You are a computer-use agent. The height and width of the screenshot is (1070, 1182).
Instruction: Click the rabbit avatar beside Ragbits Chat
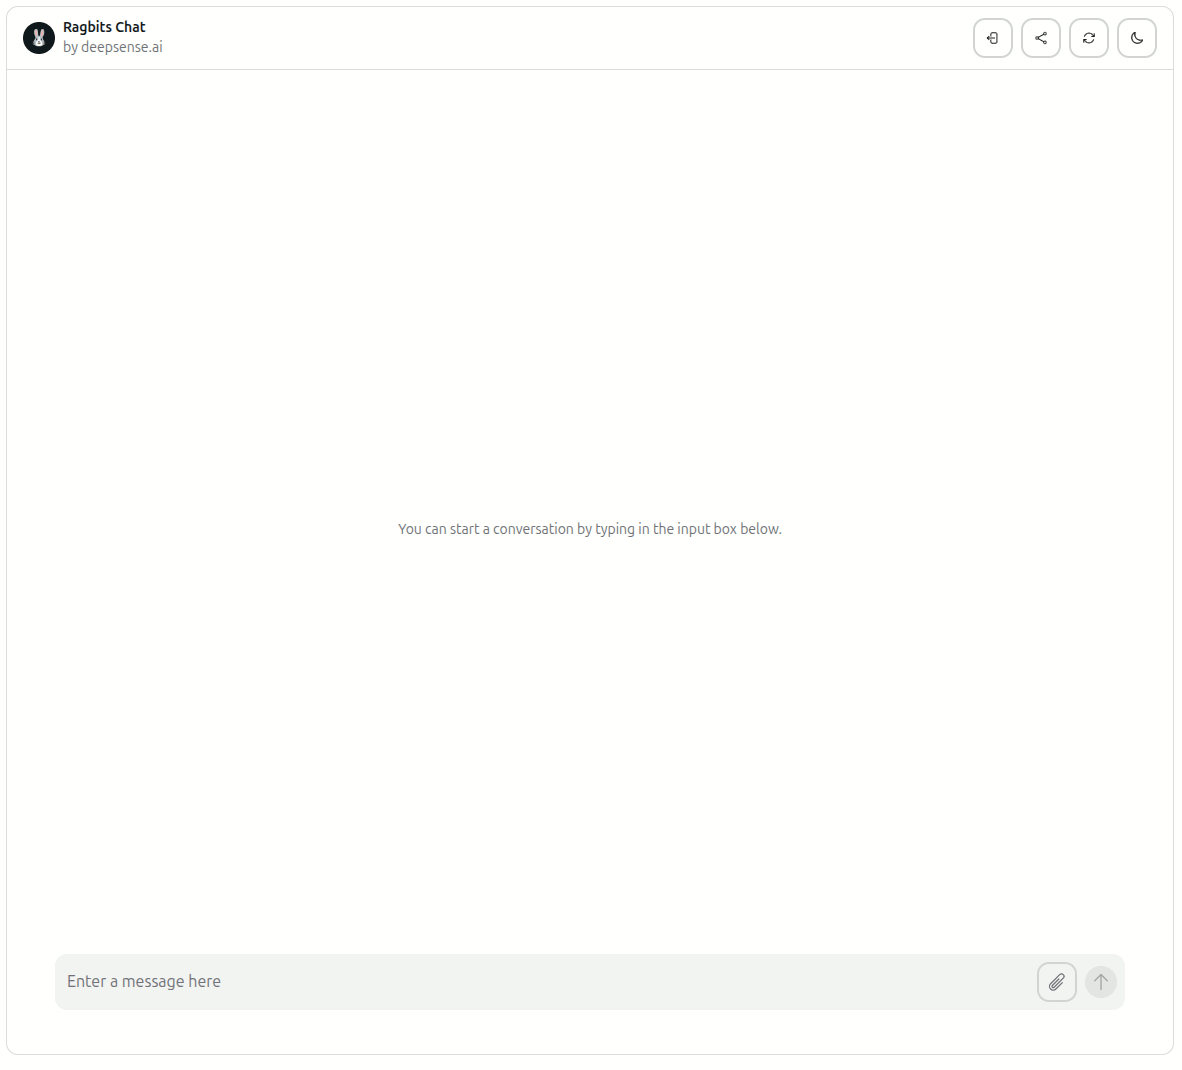(x=39, y=38)
